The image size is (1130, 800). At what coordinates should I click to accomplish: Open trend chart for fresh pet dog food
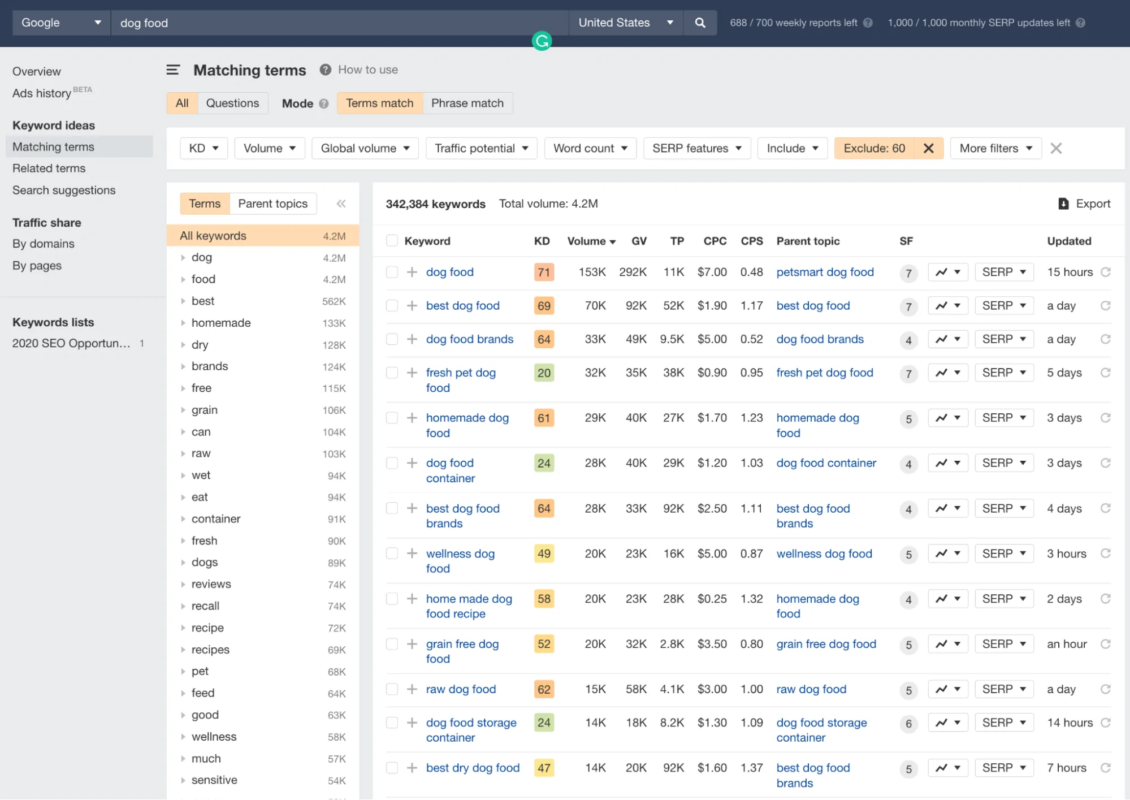coord(948,373)
